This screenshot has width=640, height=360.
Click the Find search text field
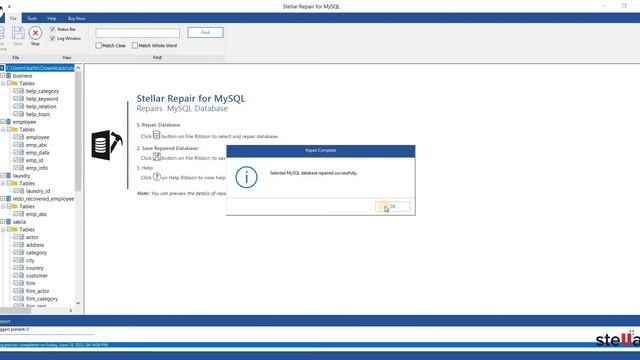click(138, 33)
